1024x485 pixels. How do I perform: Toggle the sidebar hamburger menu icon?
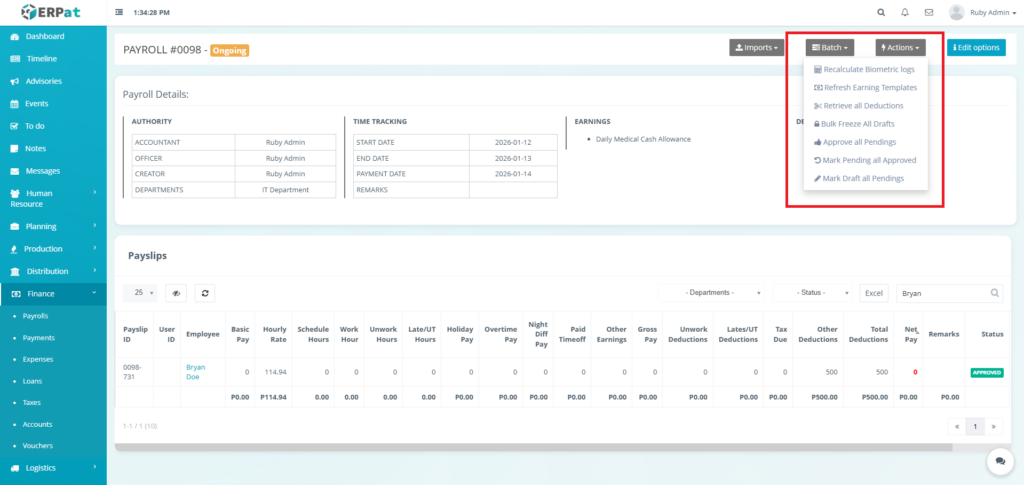(x=120, y=13)
